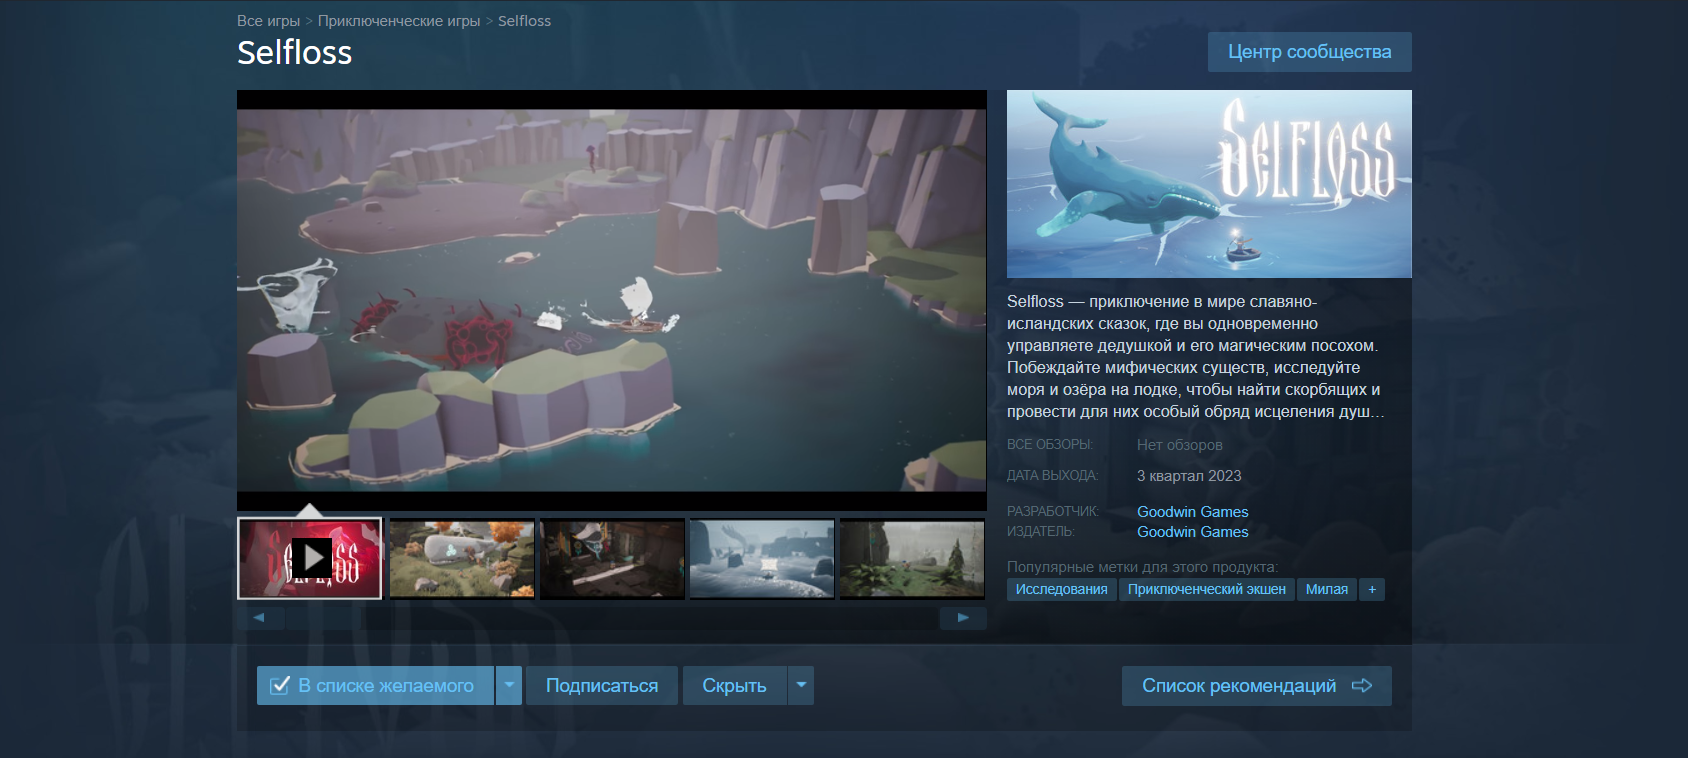
Task: Click the '3 квартал 2023' release date
Action: pyautogui.click(x=1189, y=476)
